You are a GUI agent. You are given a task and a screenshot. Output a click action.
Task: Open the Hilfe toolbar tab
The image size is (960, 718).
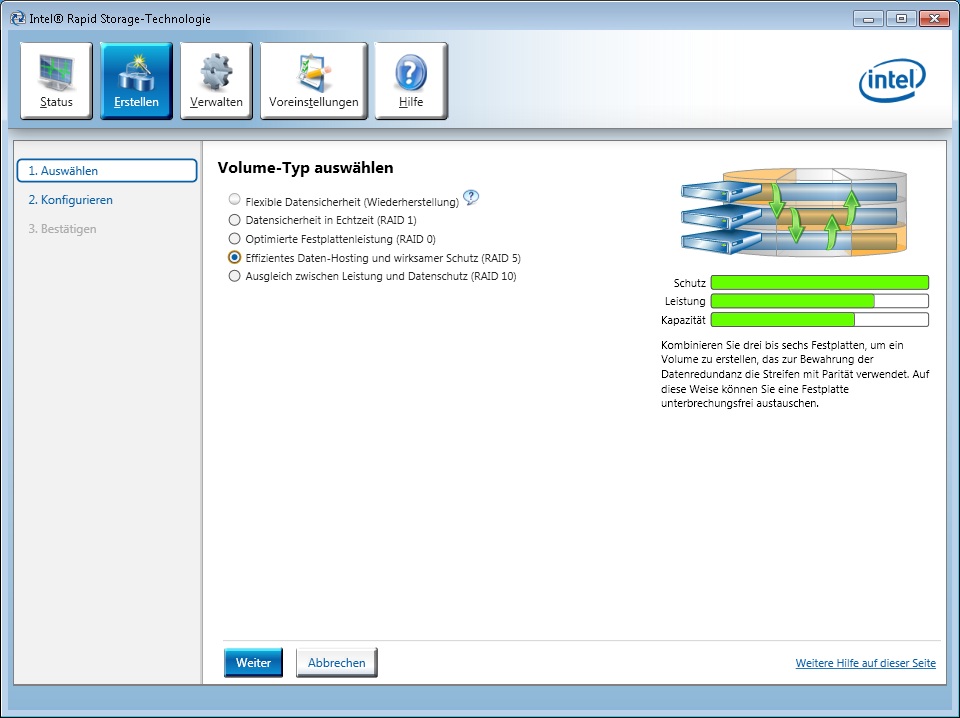pos(411,81)
